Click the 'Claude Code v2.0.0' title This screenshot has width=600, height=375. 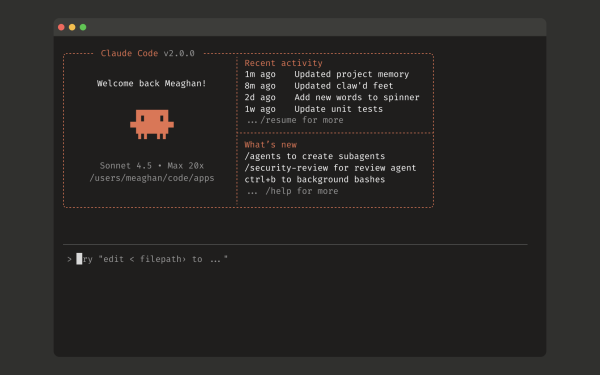coord(148,53)
